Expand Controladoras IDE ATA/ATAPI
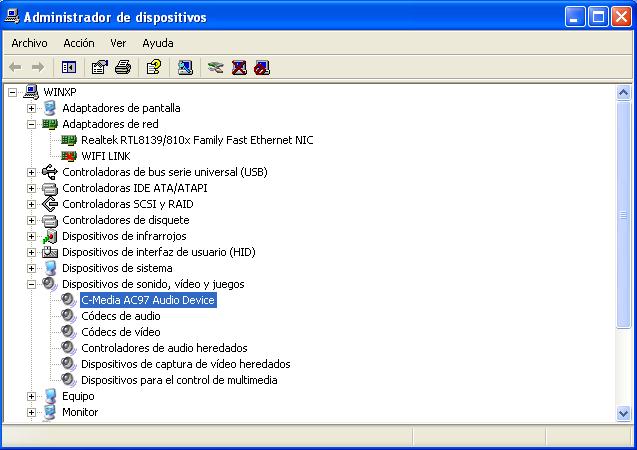The width and height of the screenshot is (637, 450). point(31,188)
